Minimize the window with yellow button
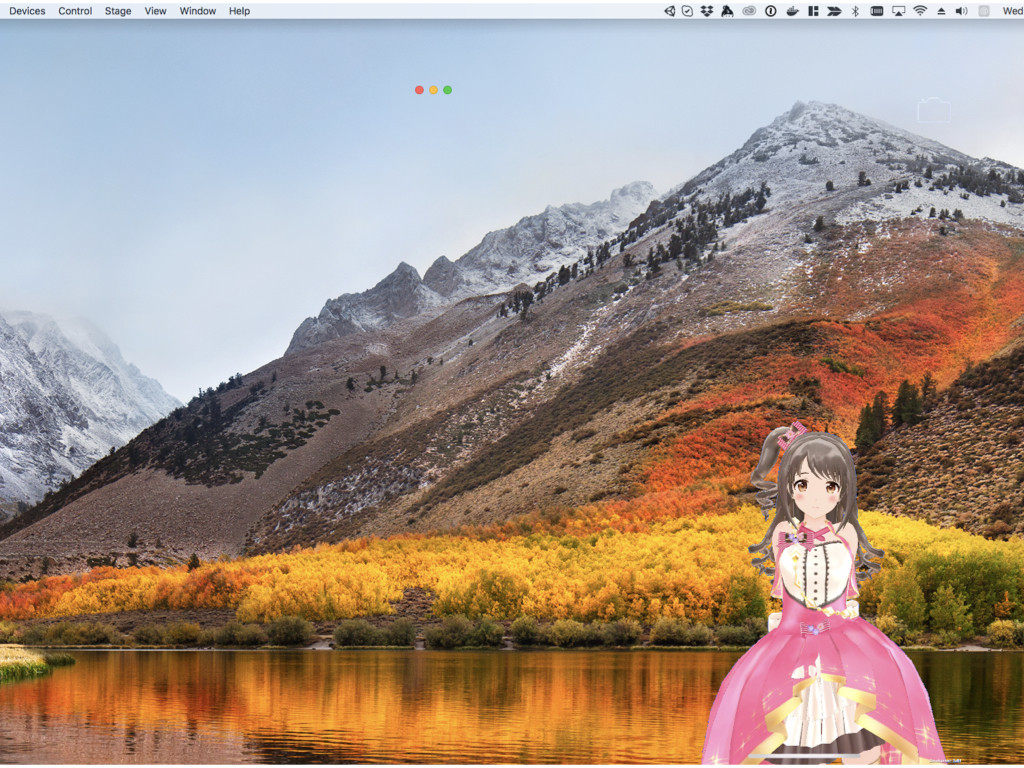This screenshot has height=768, width=1024. coord(434,90)
